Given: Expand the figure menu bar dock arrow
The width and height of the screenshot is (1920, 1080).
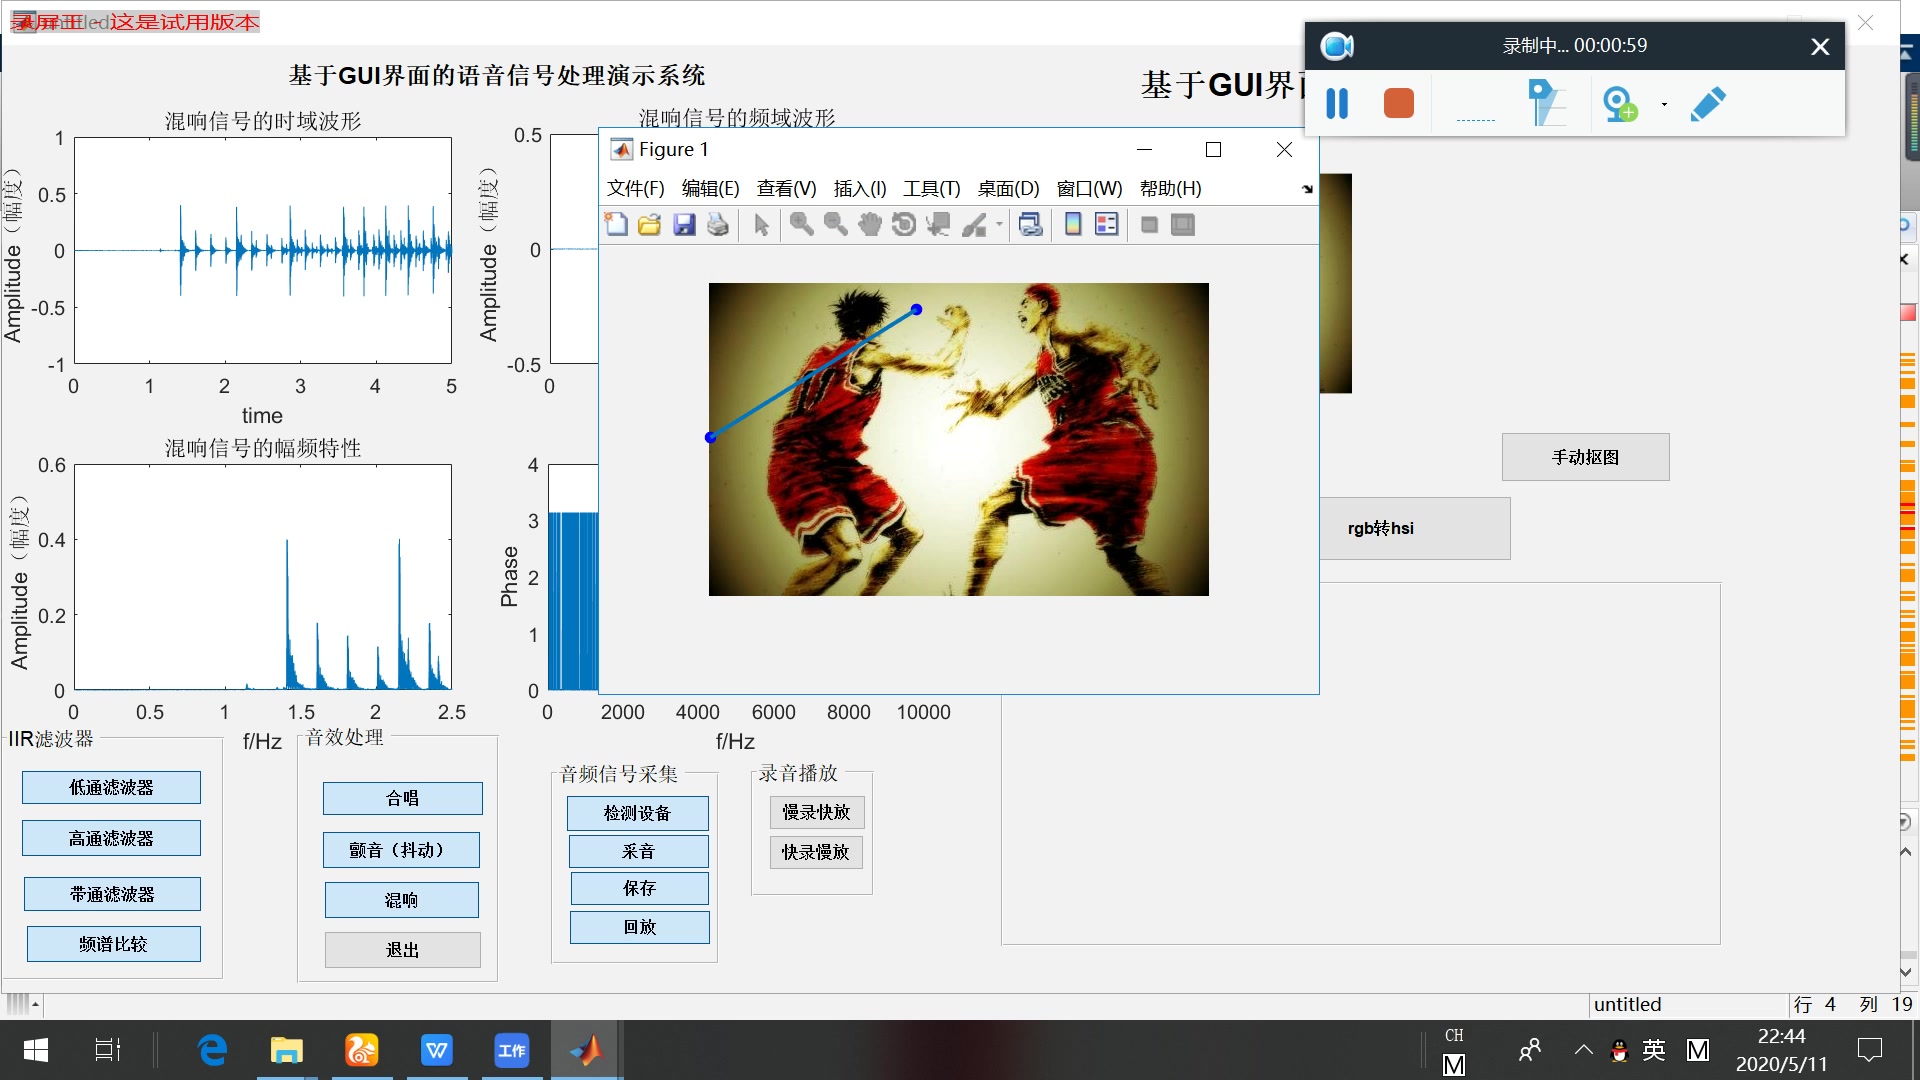Looking at the screenshot, I should 1307,189.
